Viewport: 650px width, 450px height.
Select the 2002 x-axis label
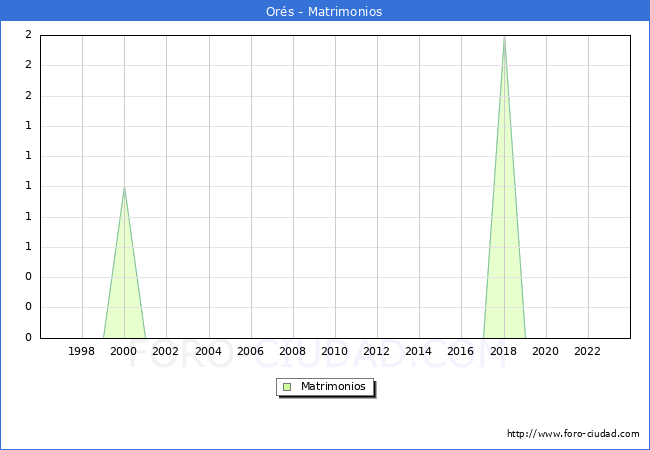click(x=166, y=351)
